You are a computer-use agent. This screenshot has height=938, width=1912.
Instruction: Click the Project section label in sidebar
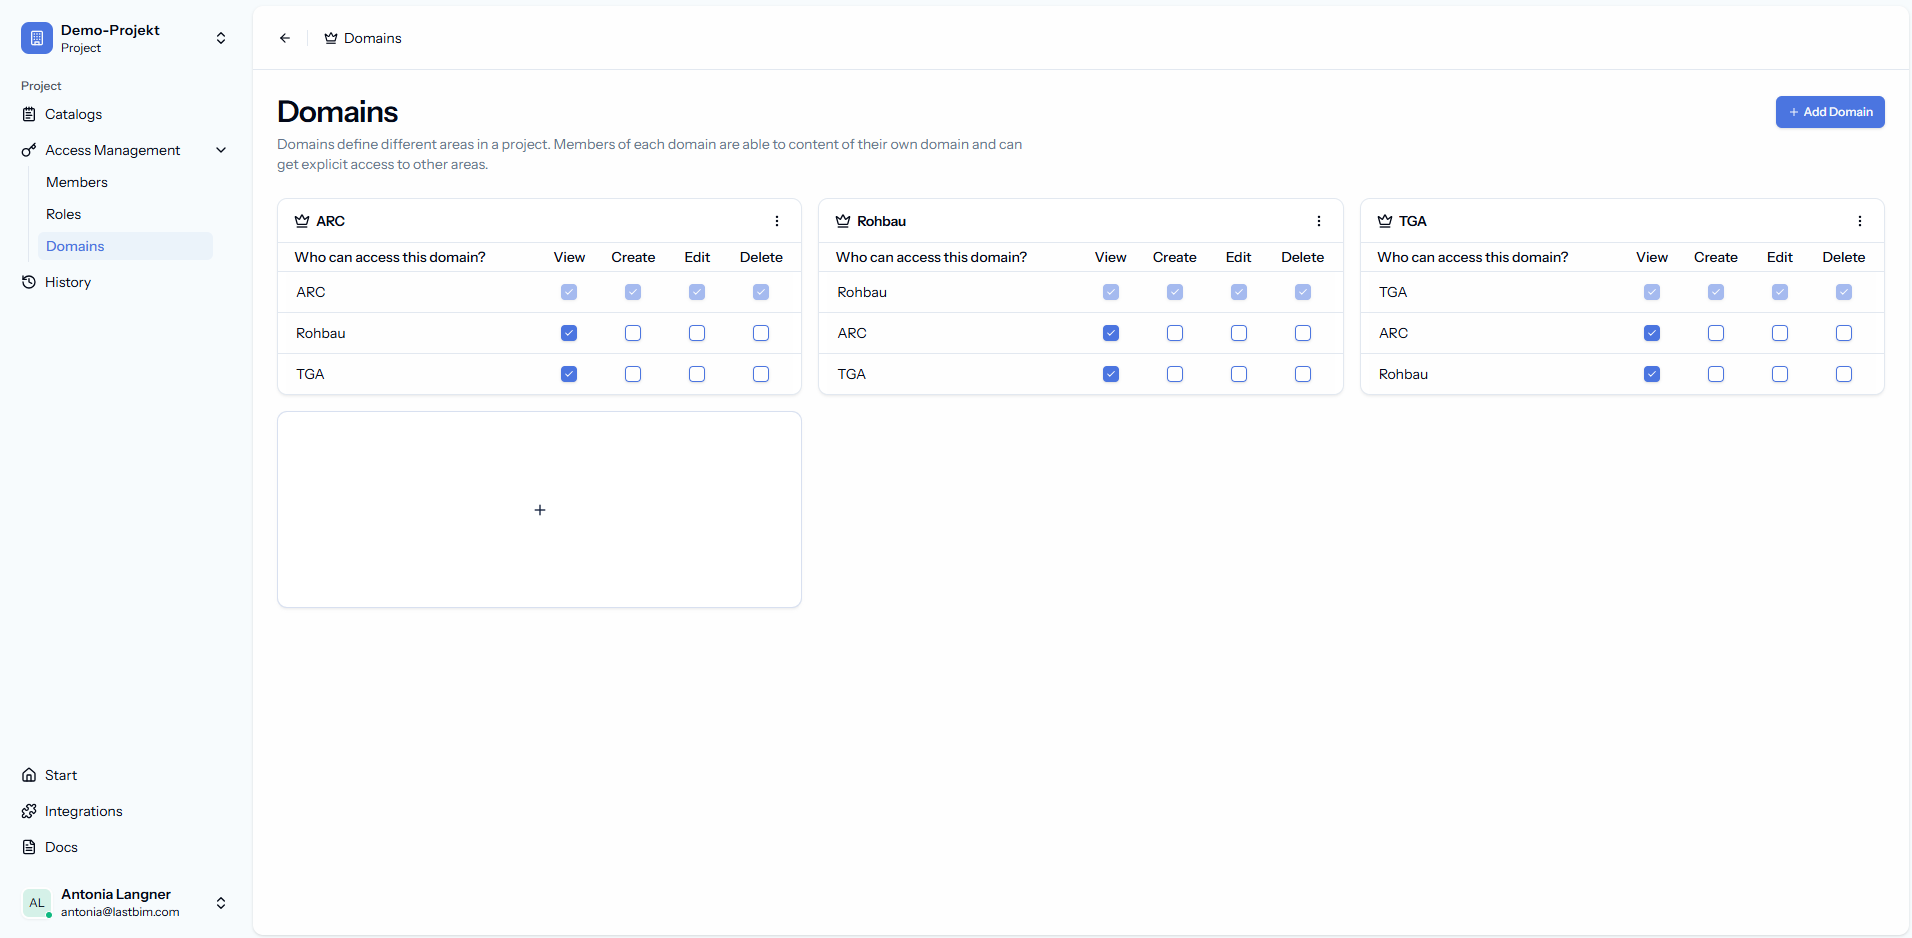pyautogui.click(x=41, y=86)
